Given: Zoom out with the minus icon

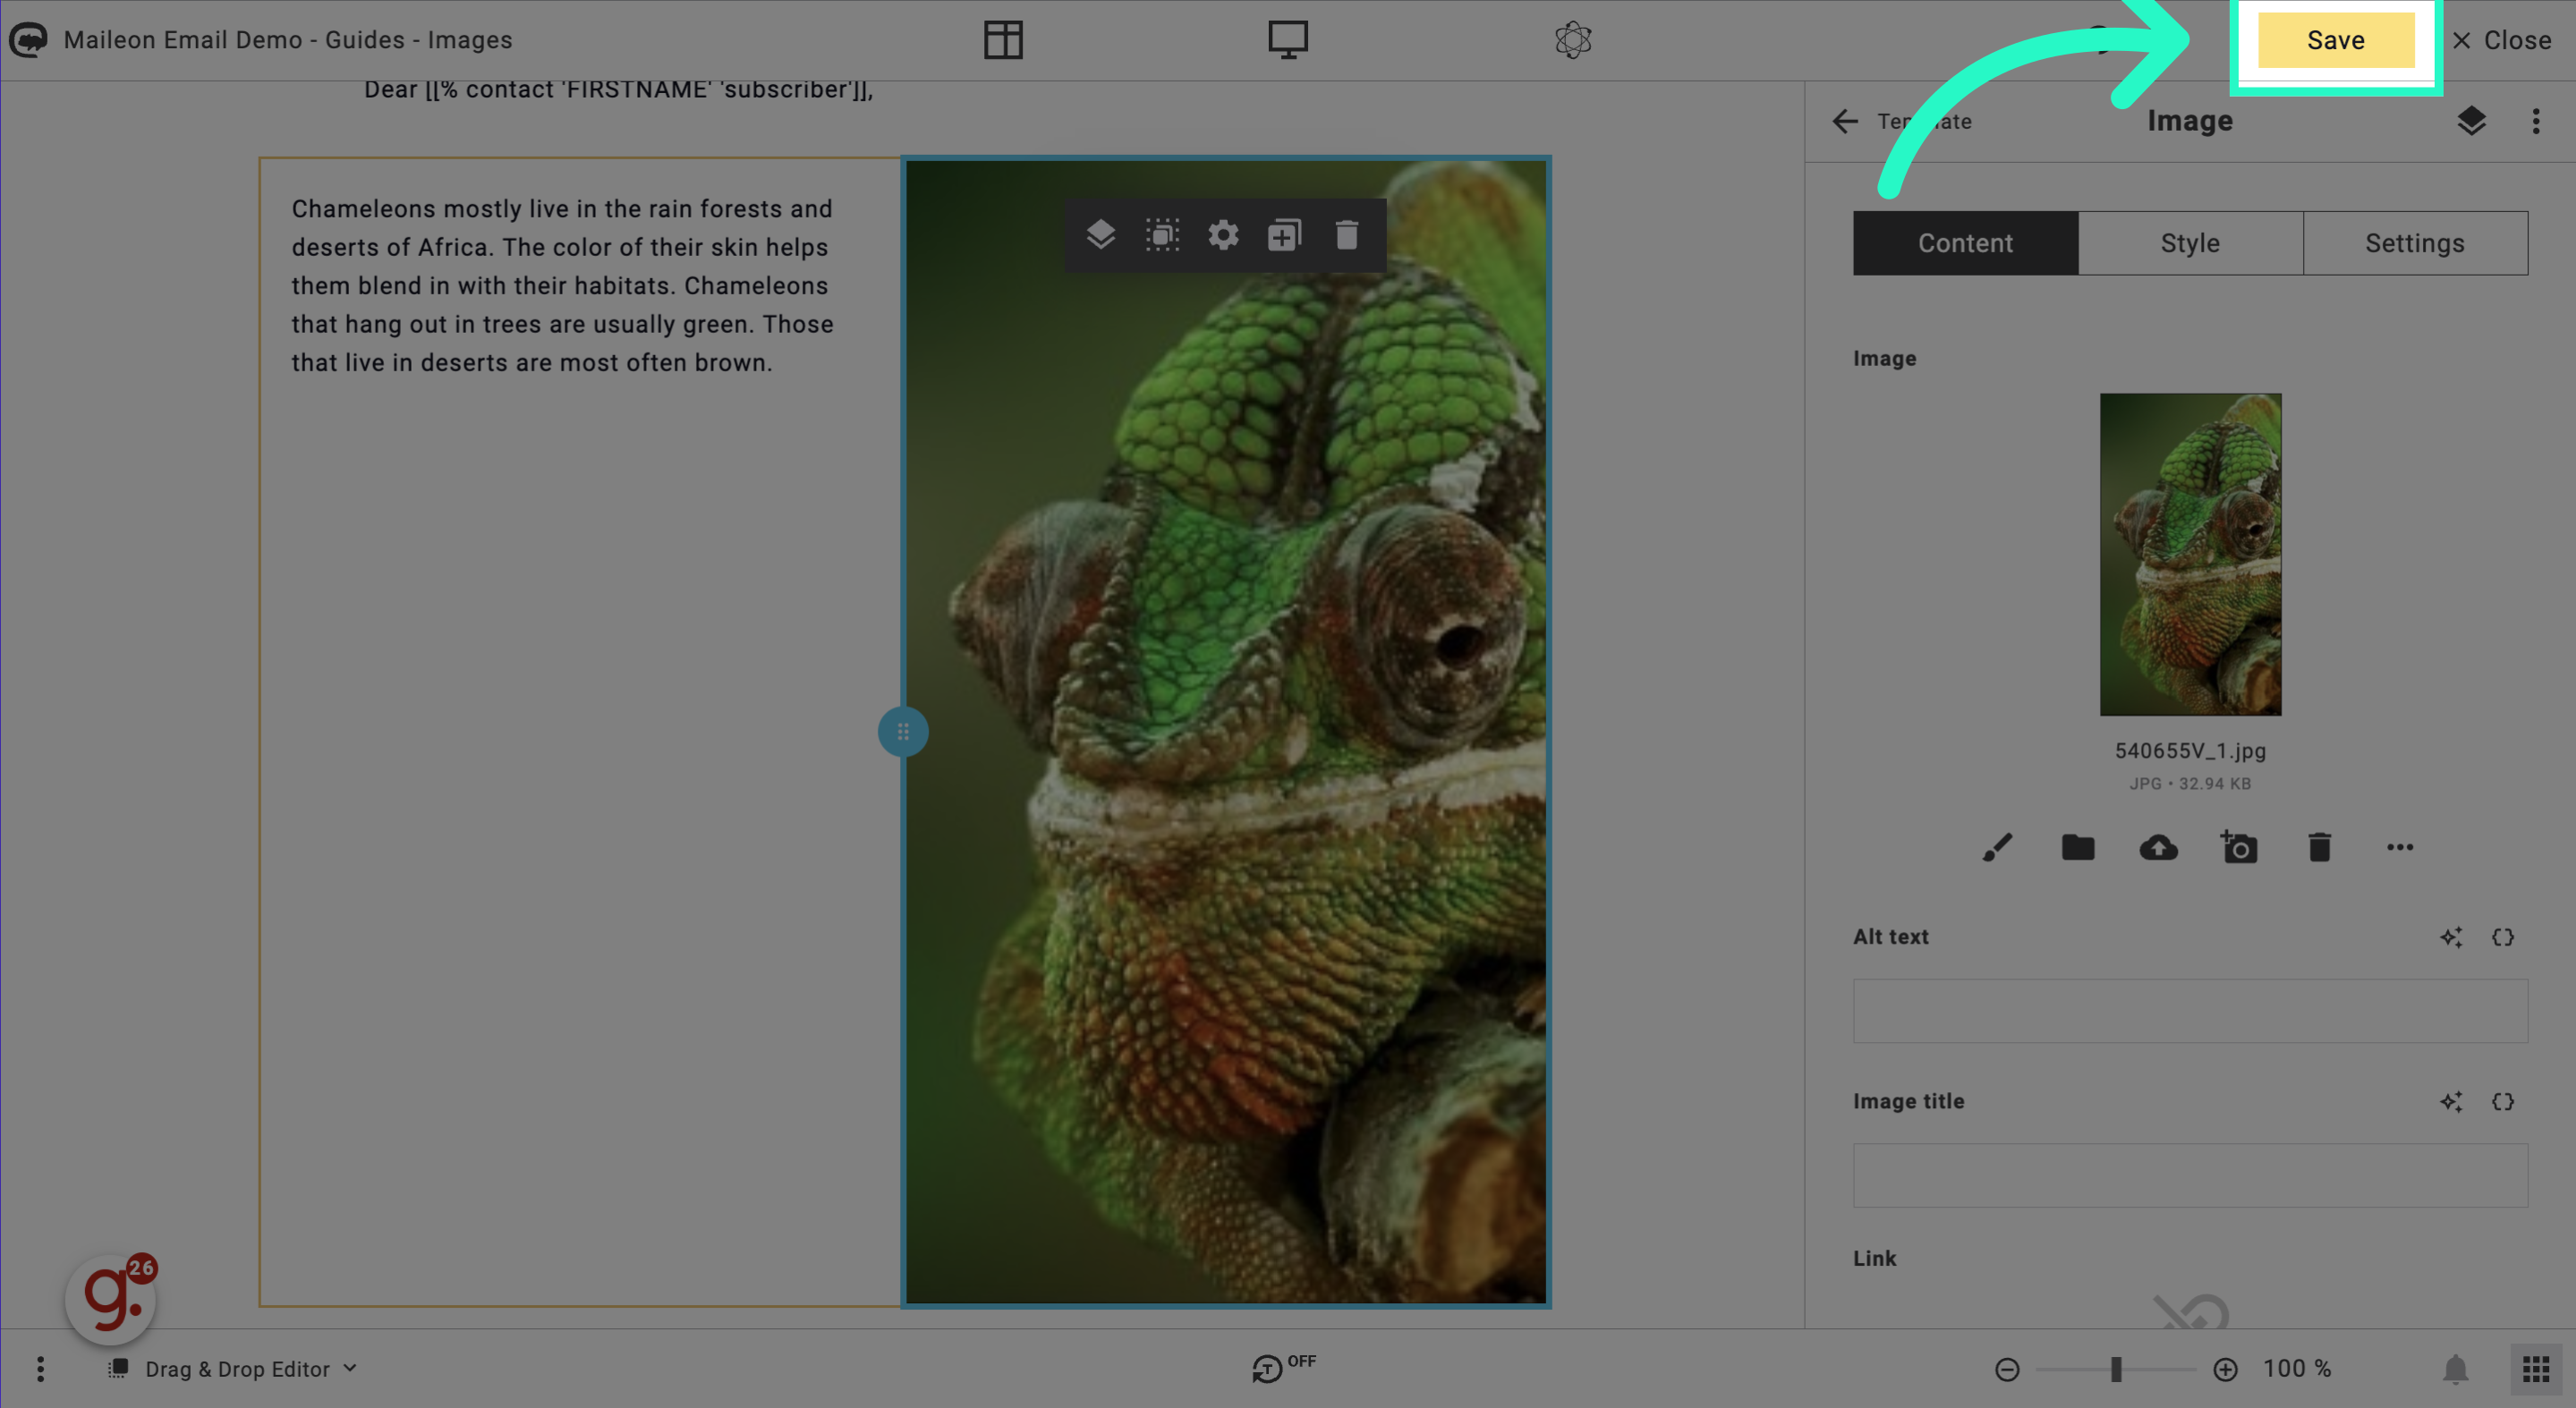Looking at the screenshot, I should point(2006,1369).
